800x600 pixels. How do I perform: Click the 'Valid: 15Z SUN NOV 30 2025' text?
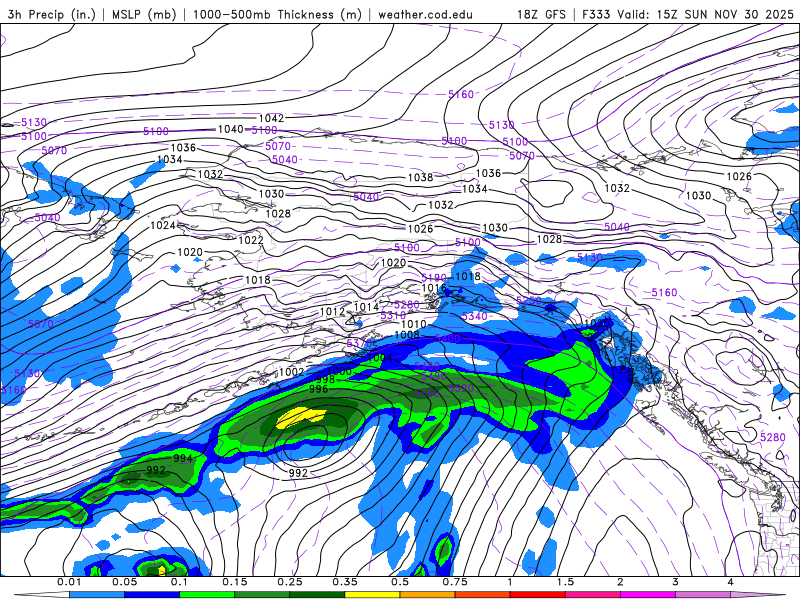pos(706,14)
